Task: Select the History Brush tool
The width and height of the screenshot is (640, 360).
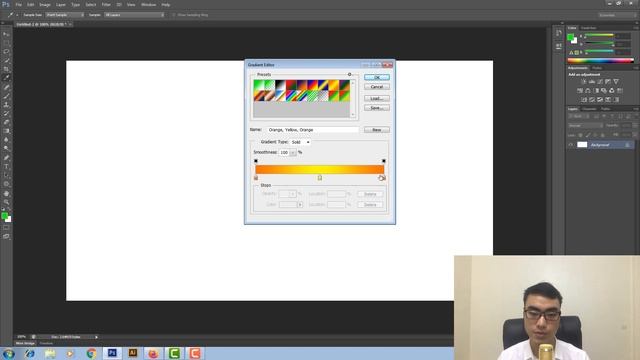Action: [6, 113]
